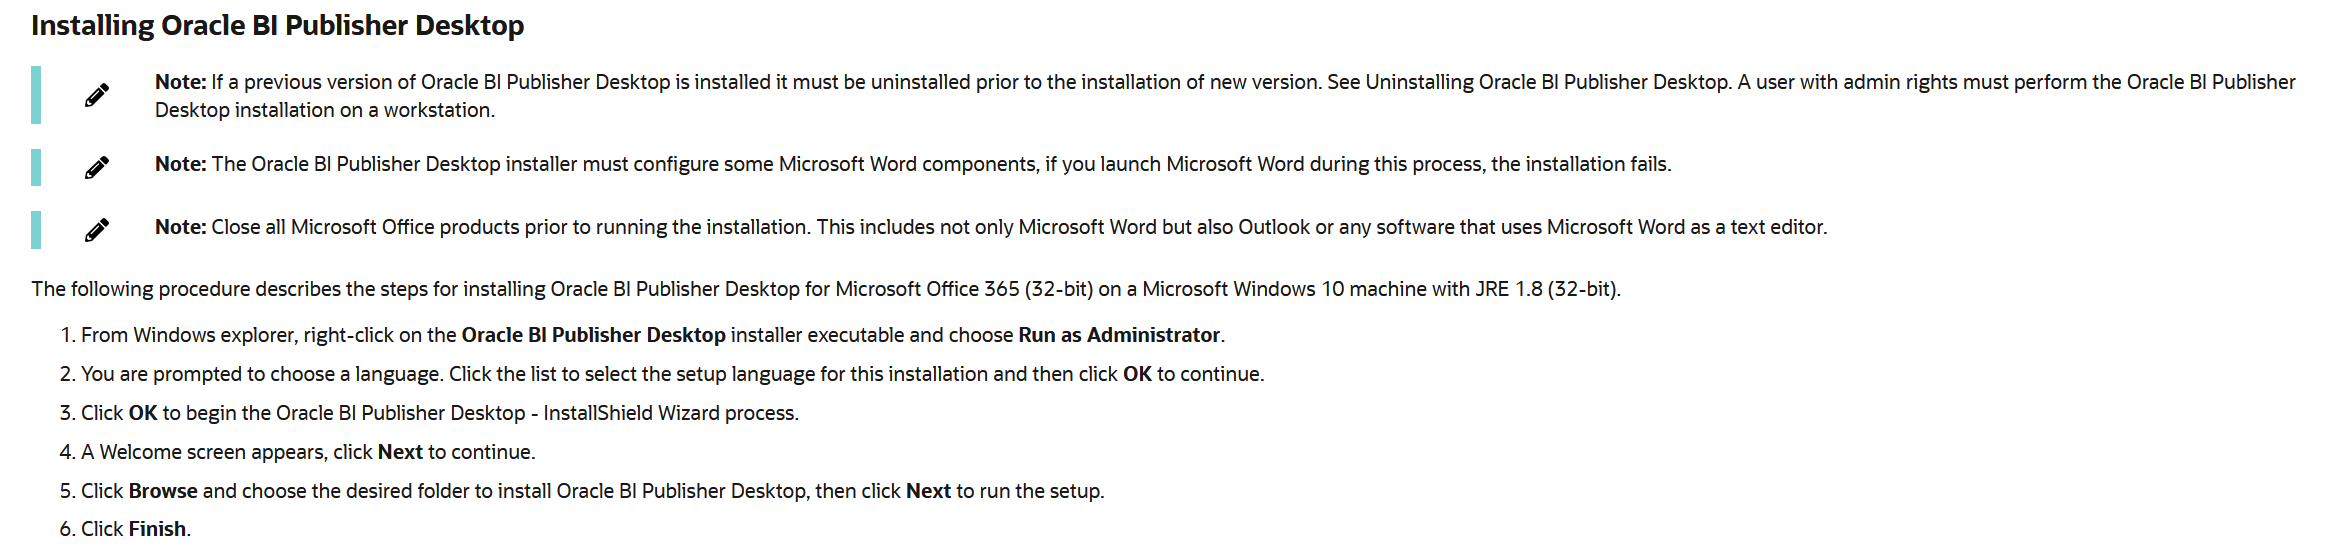Click the pencil icon beside the Word components note
The height and width of the screenshot is (546, 2344).
tap(97, 167)
